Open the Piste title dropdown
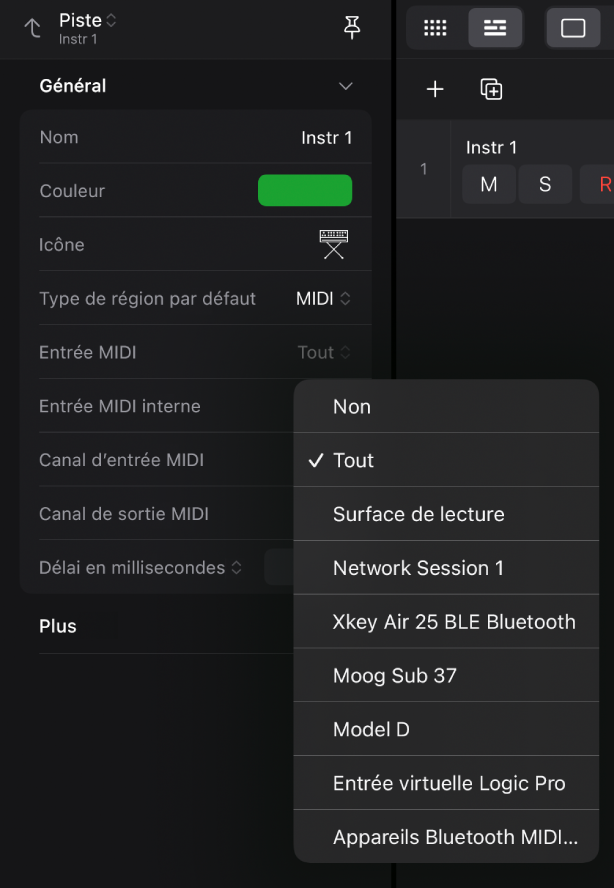 (x=88, y=21)
